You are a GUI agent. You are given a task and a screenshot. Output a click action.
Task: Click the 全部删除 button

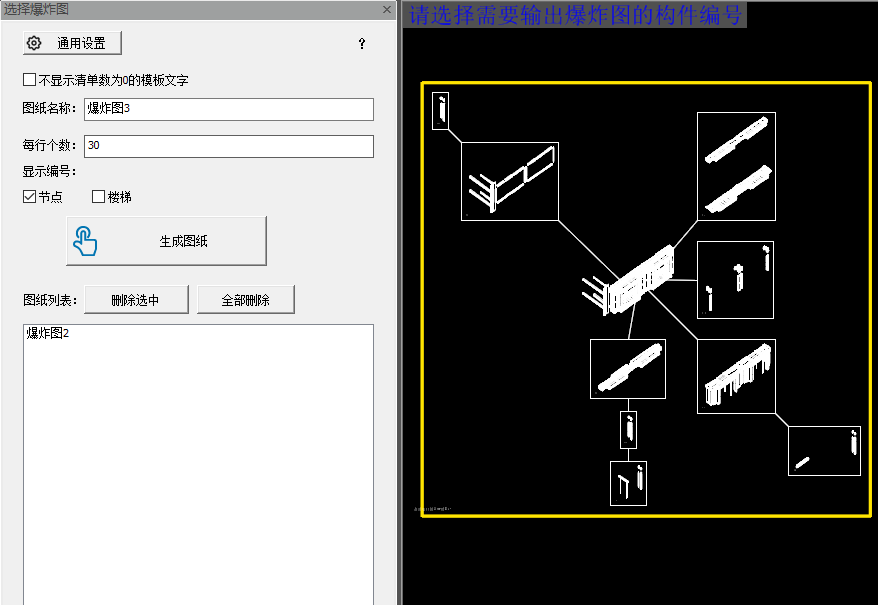[246, 300]
